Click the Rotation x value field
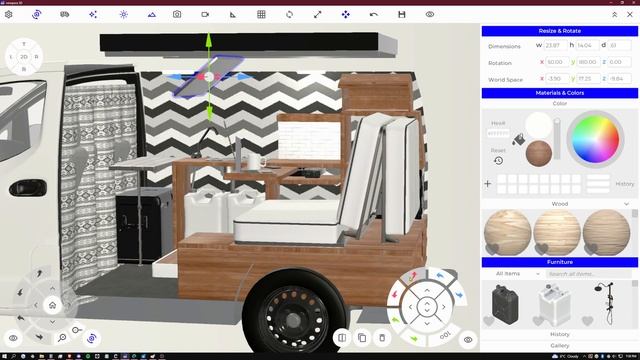 (x=558, y=62)
